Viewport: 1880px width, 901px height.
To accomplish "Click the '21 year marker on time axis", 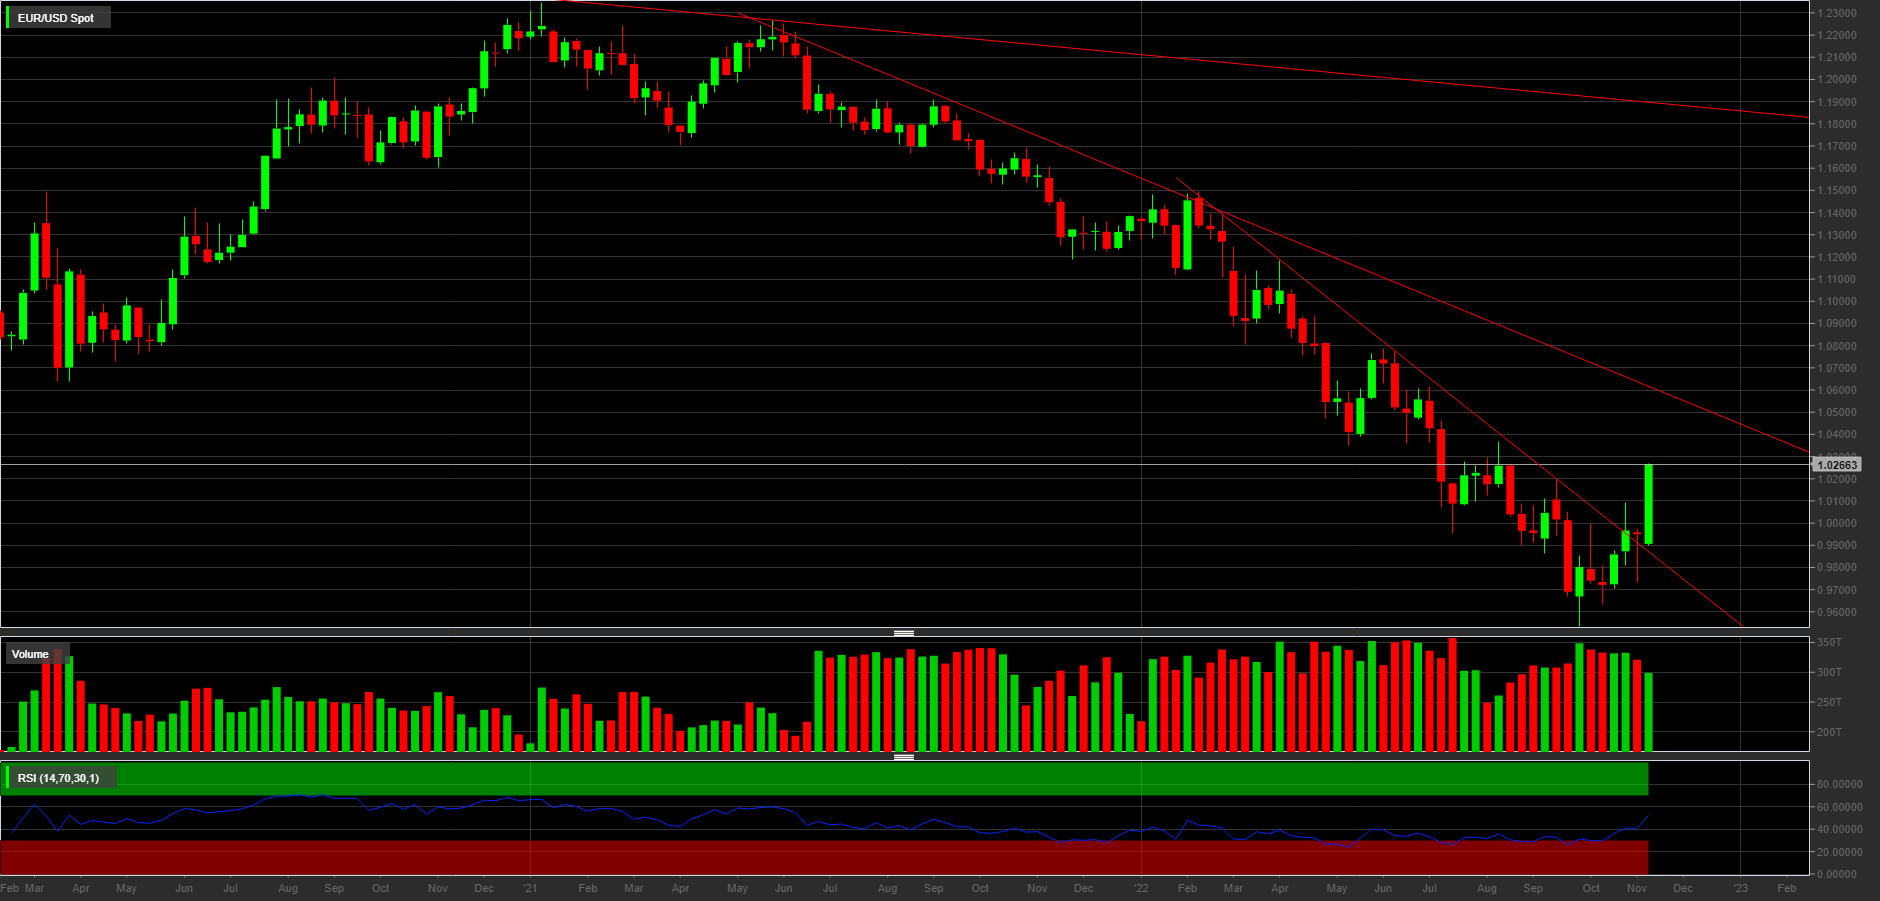I will coord(530,888).
